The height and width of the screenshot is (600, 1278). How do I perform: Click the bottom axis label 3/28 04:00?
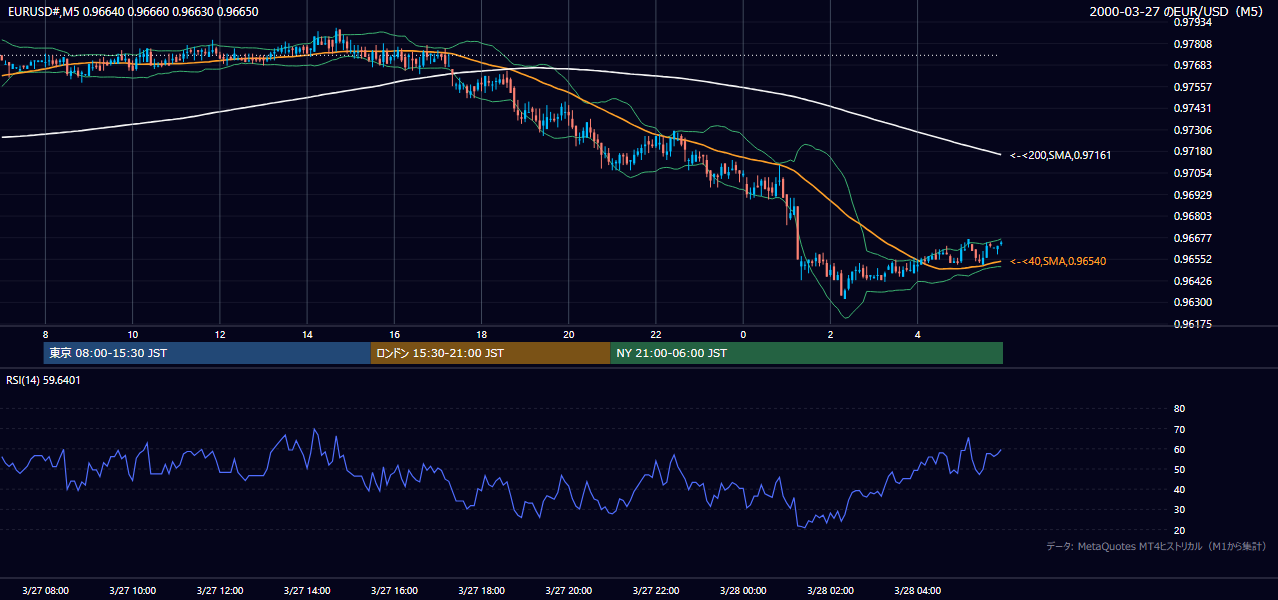(918, 590)
